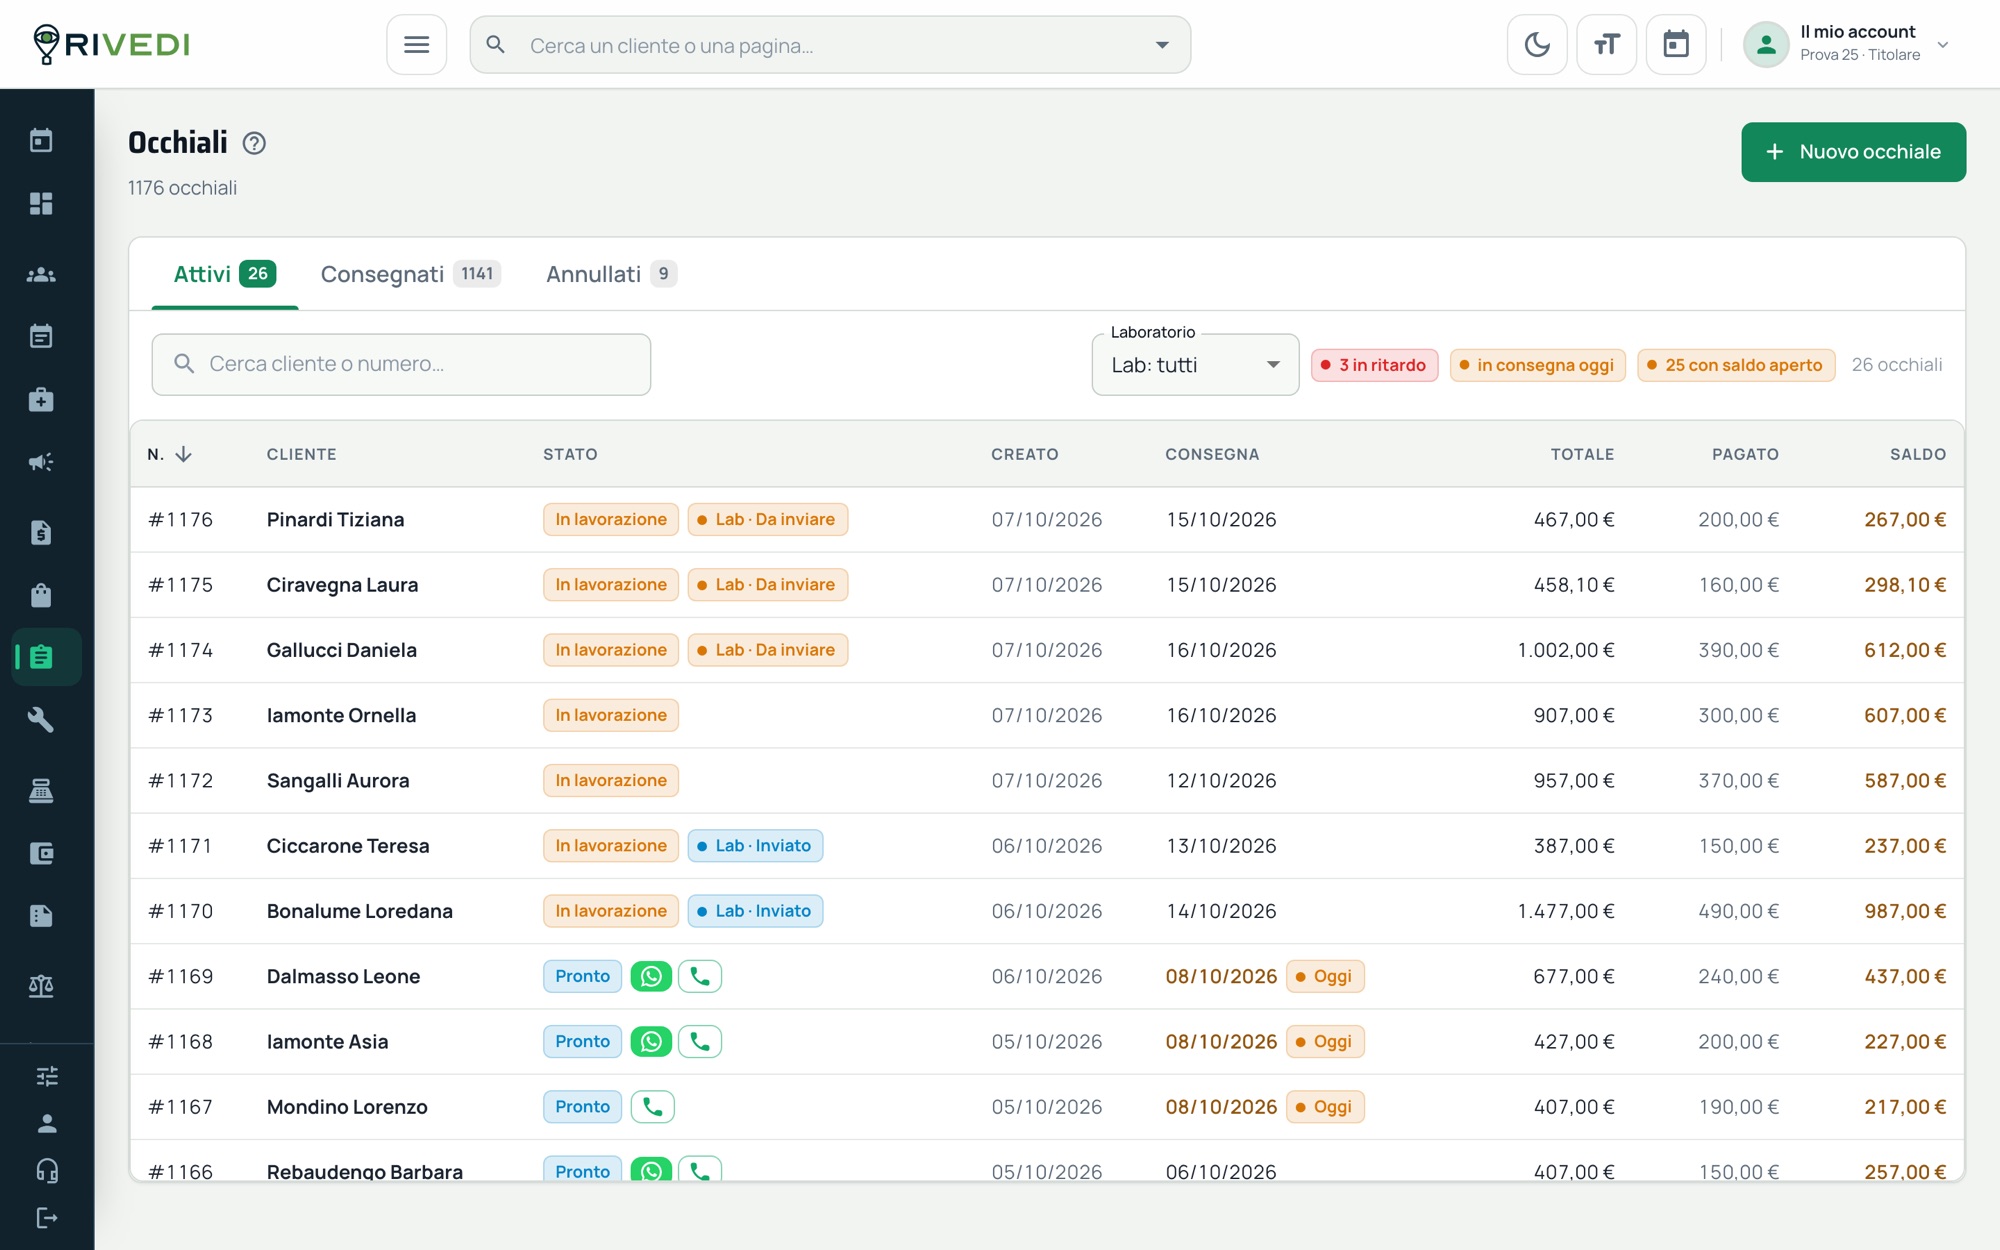Click 'Lab · Da inviare' badge for Gallucci Daniela
This screenshot has height=1250, width=2000.
[x=767, y=650]
